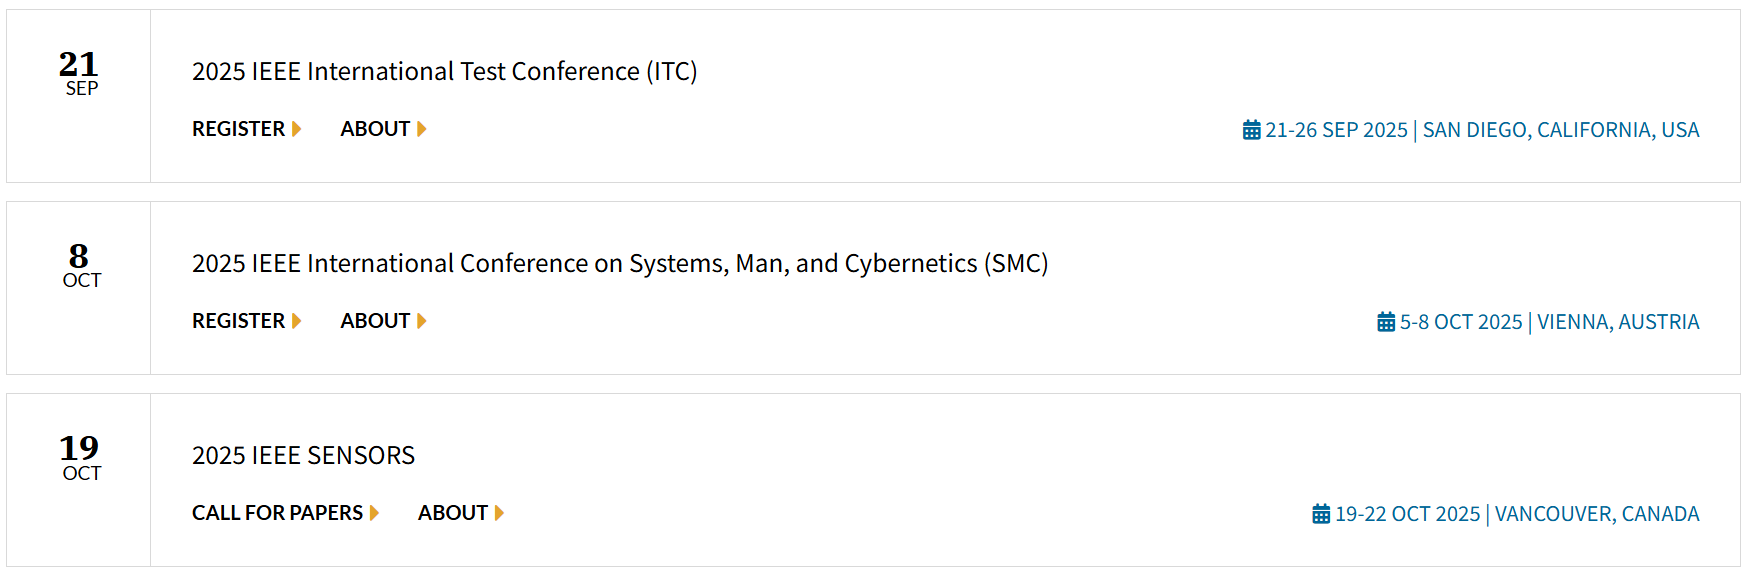The image size is (1755, 576).
Task: Open the 2025 IEEE SENSORS event title
Action: coord(303,455)
